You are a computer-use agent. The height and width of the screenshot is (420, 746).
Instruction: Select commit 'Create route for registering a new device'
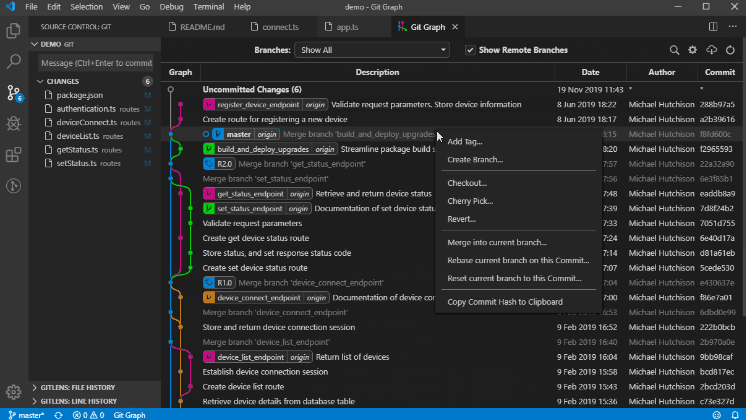click(x=453, y=119)
